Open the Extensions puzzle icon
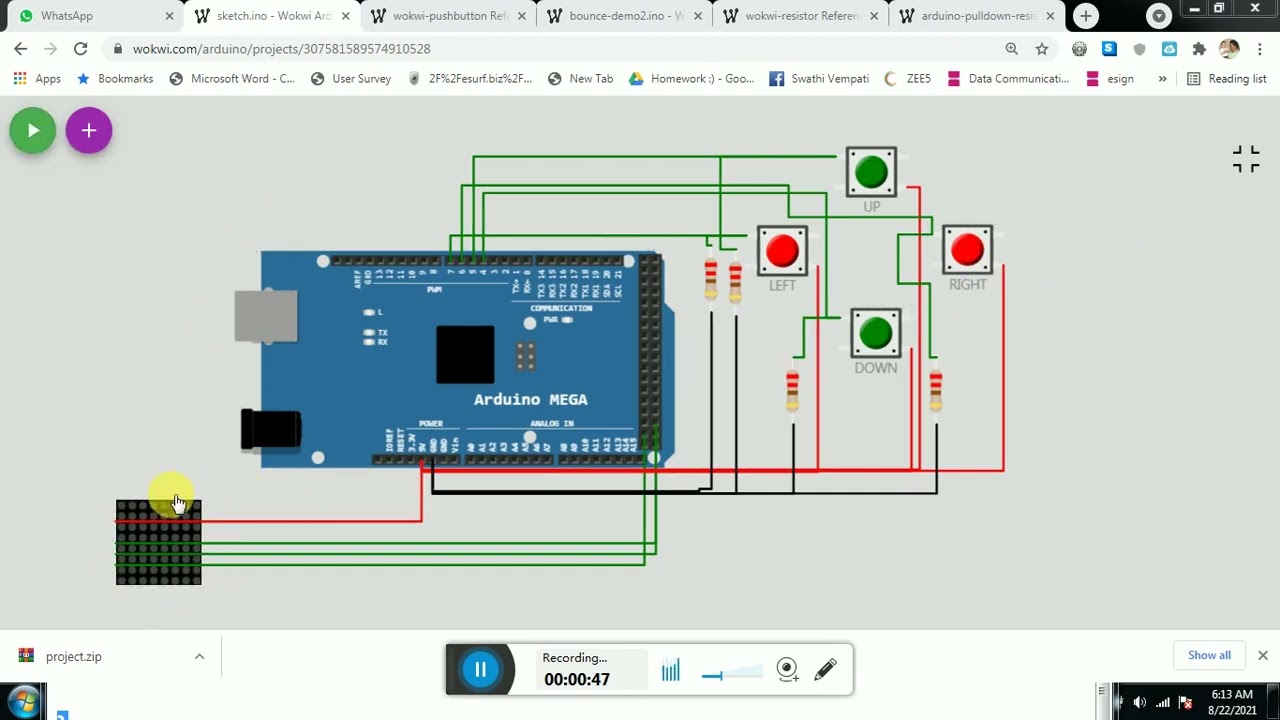 coord(1199,48)
